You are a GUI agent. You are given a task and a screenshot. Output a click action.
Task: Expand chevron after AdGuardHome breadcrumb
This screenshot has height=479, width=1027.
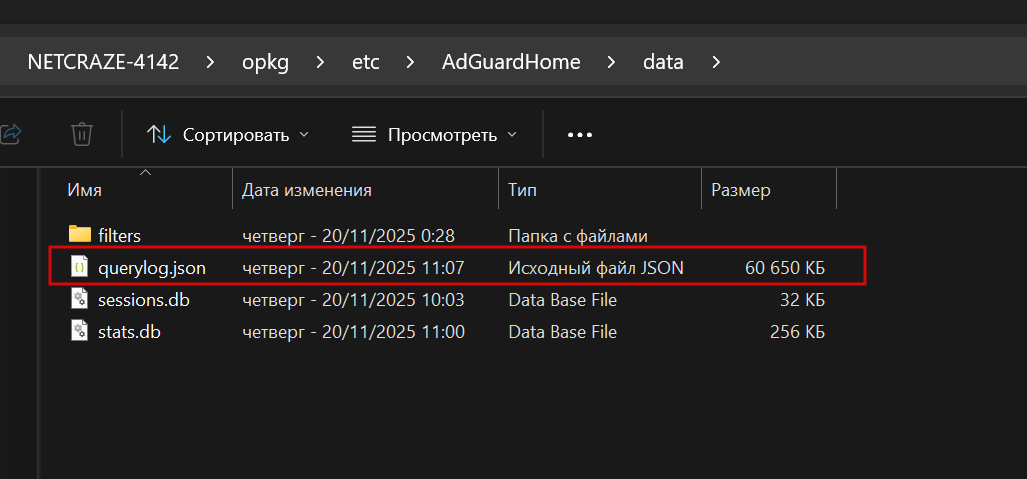(x=611, y=62)
